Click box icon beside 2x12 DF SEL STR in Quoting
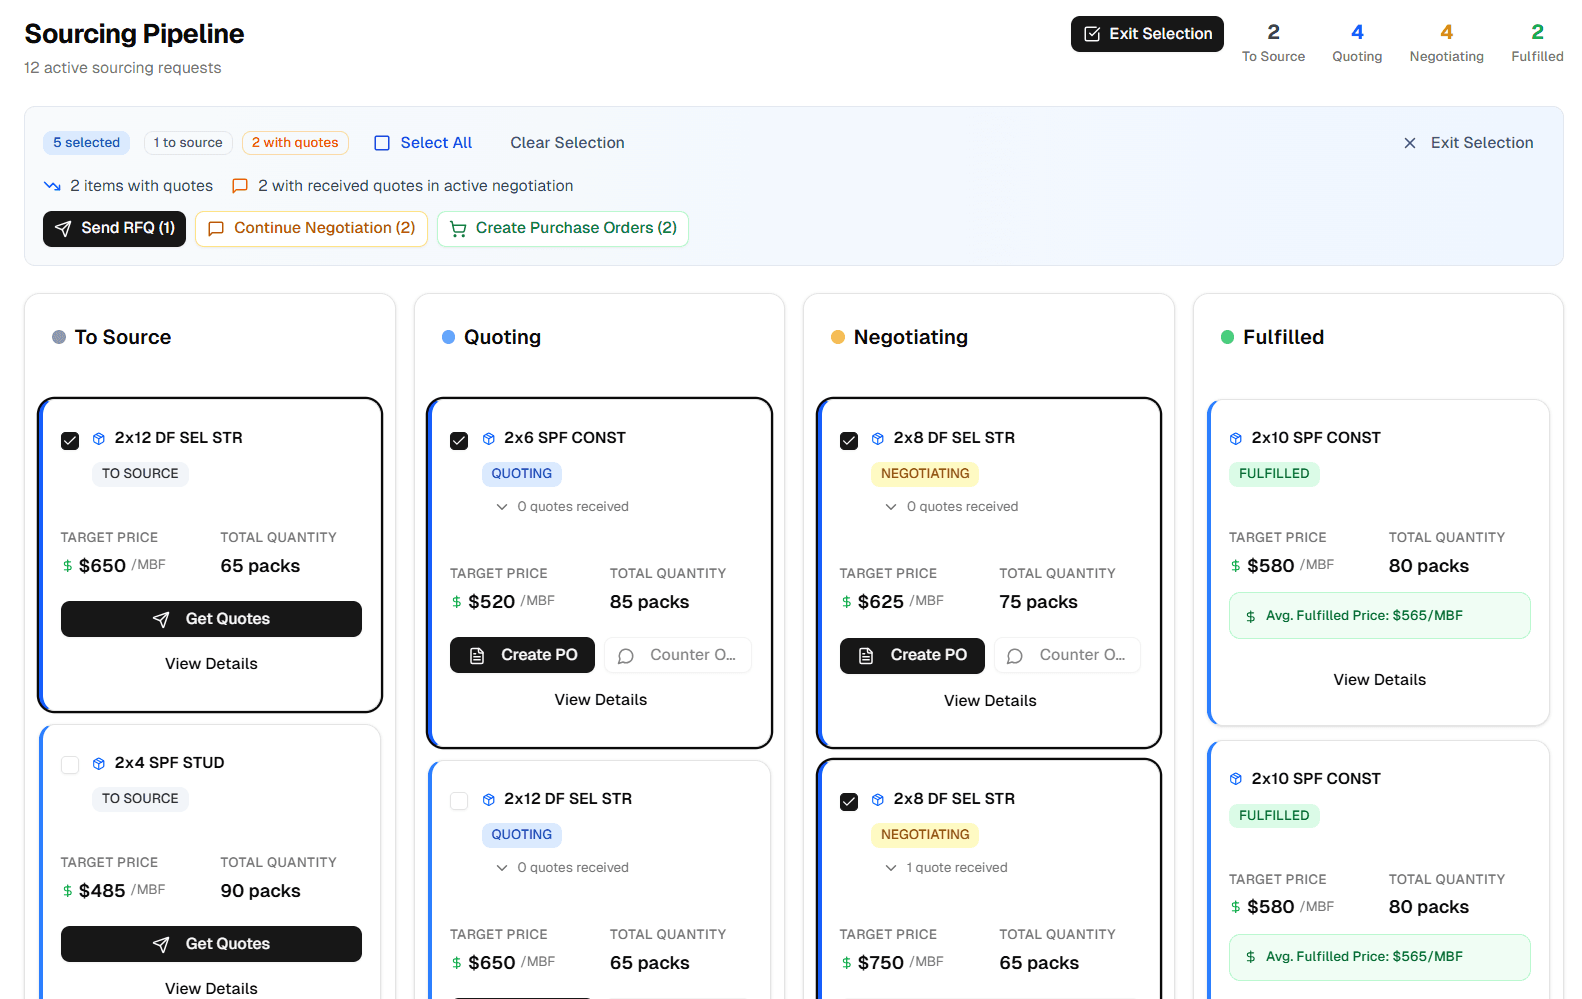This screenshot has width=1582, height=999. point(489,800)
